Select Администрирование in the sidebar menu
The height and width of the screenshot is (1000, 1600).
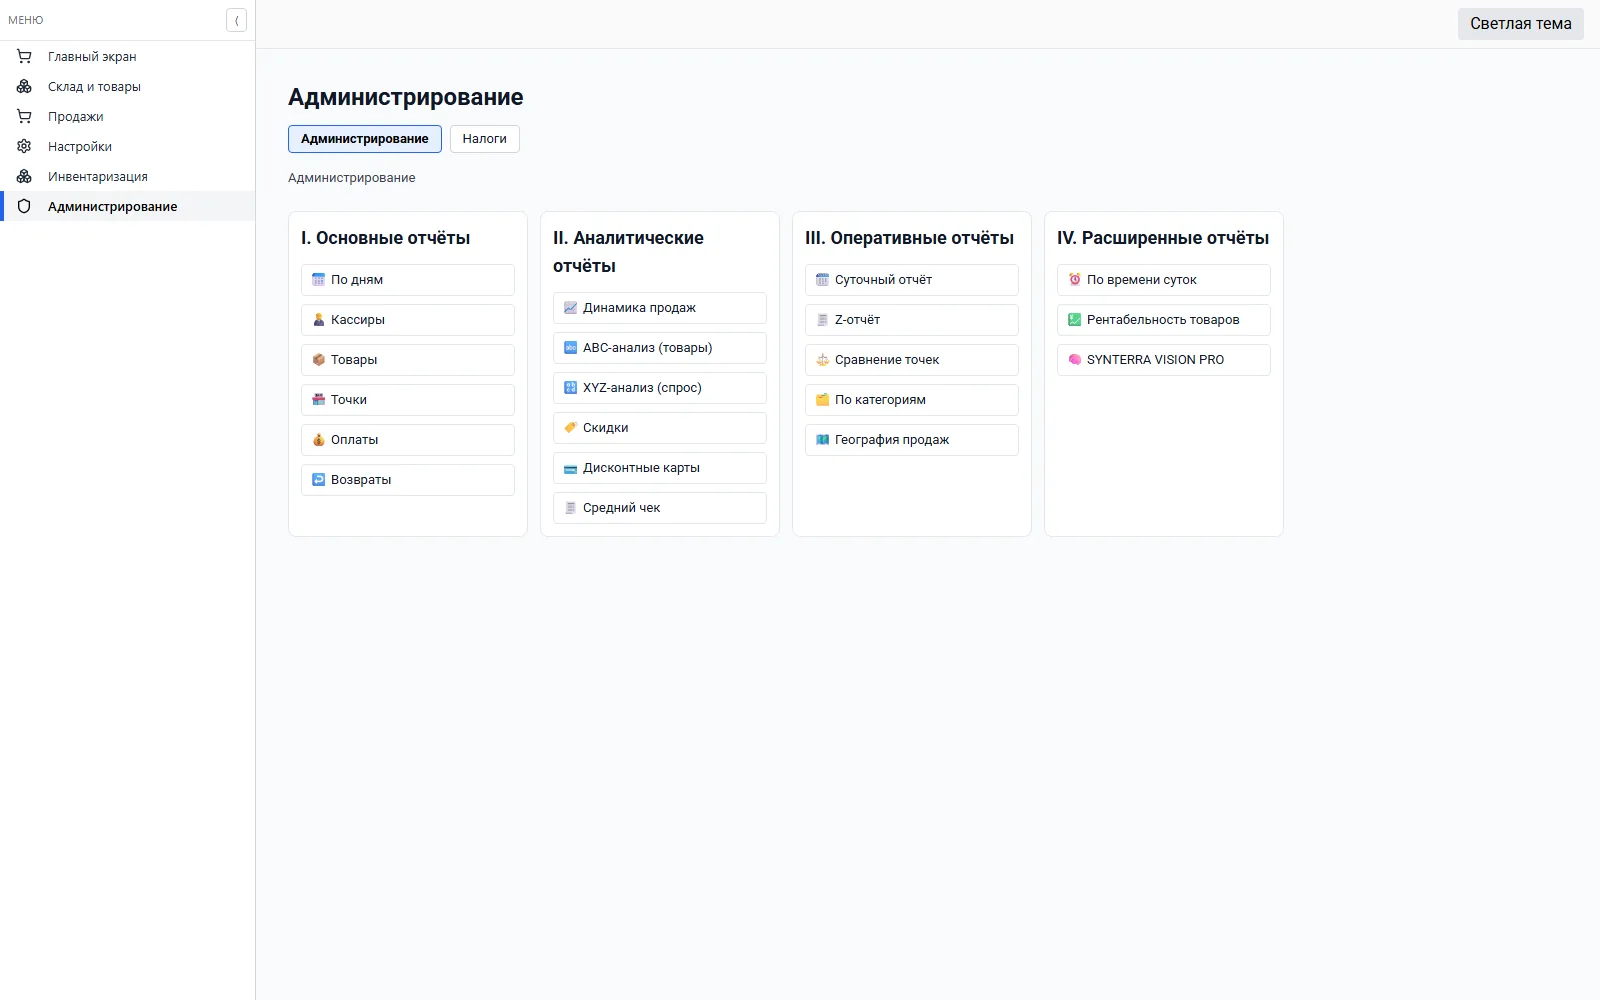pyautogui.click(x=128, y=207)
